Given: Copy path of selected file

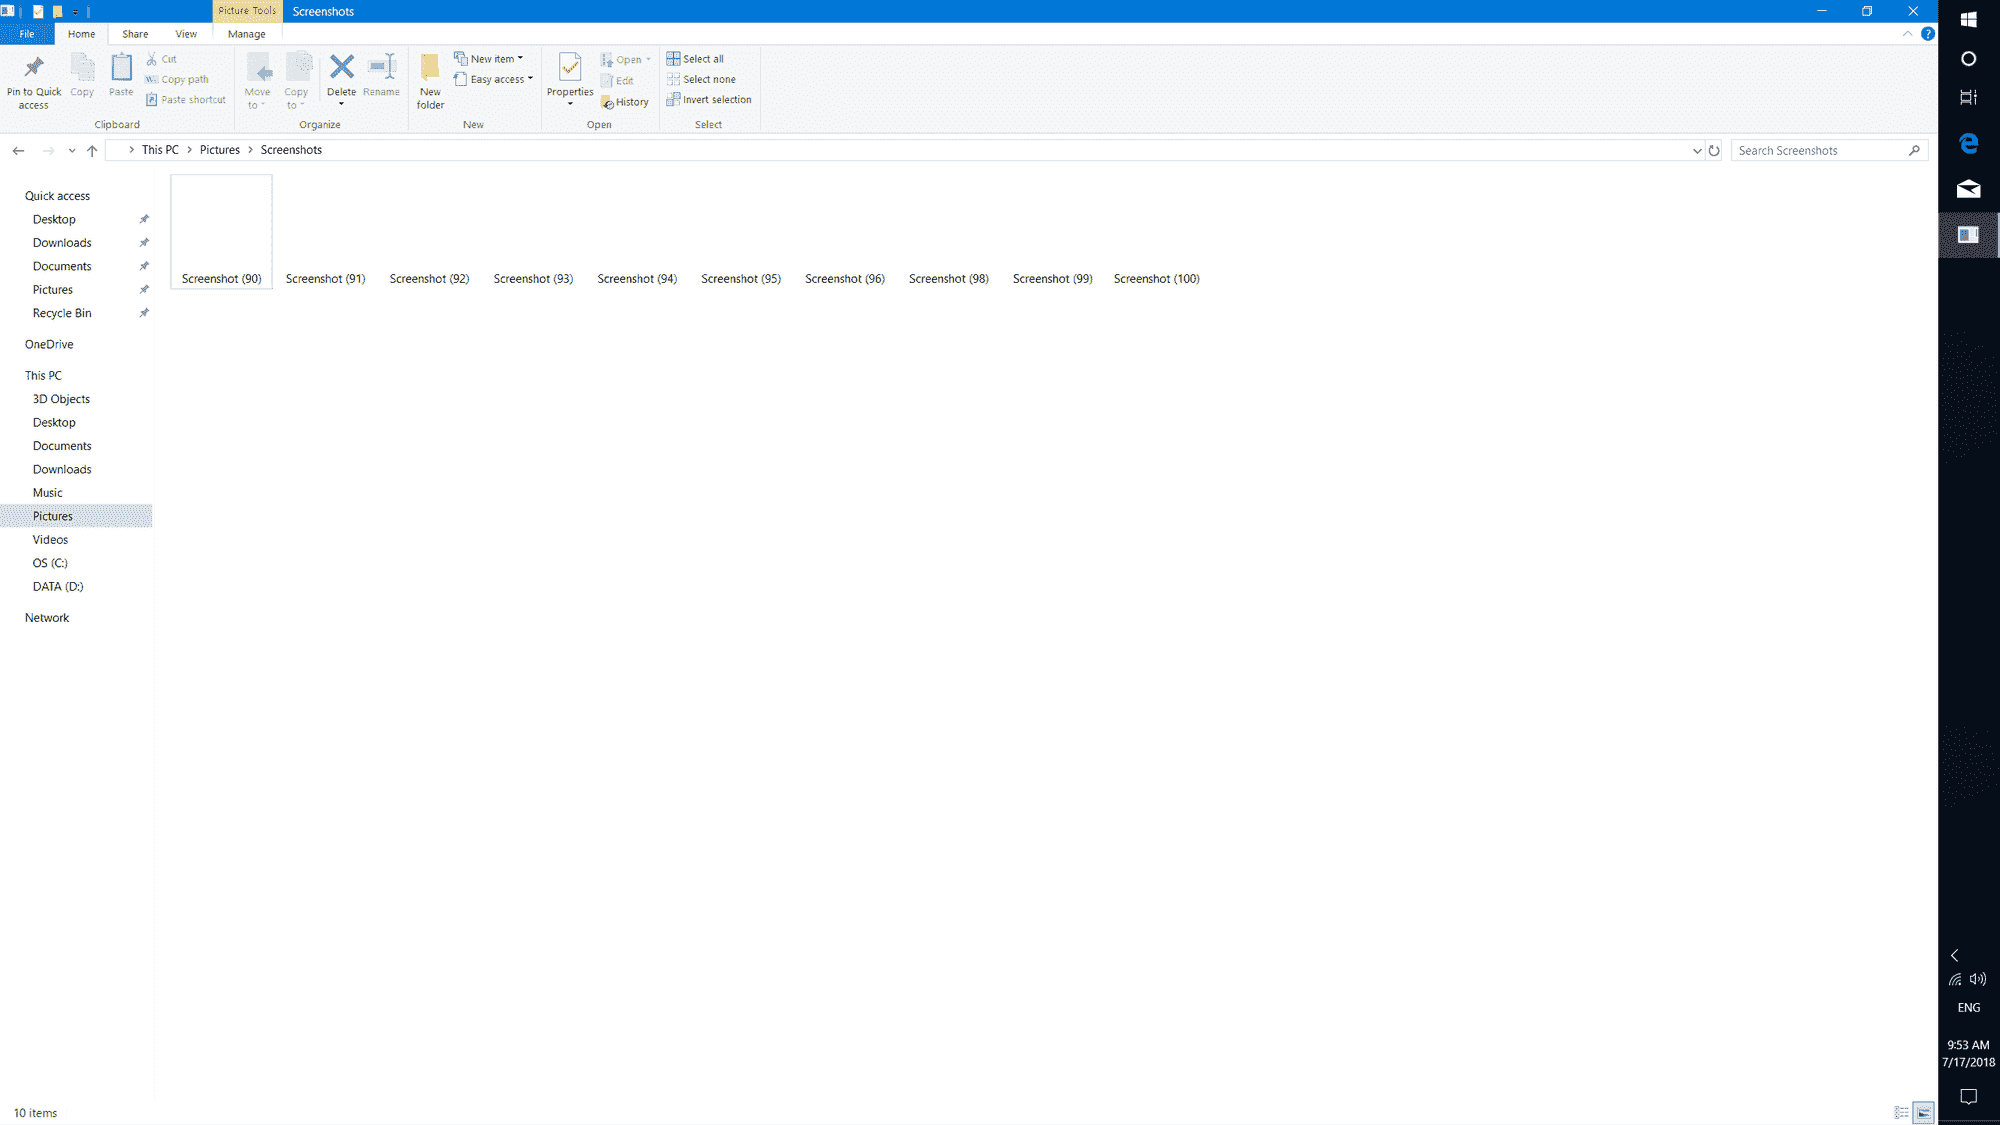Looking at the screenshot, I should (177, 79).
